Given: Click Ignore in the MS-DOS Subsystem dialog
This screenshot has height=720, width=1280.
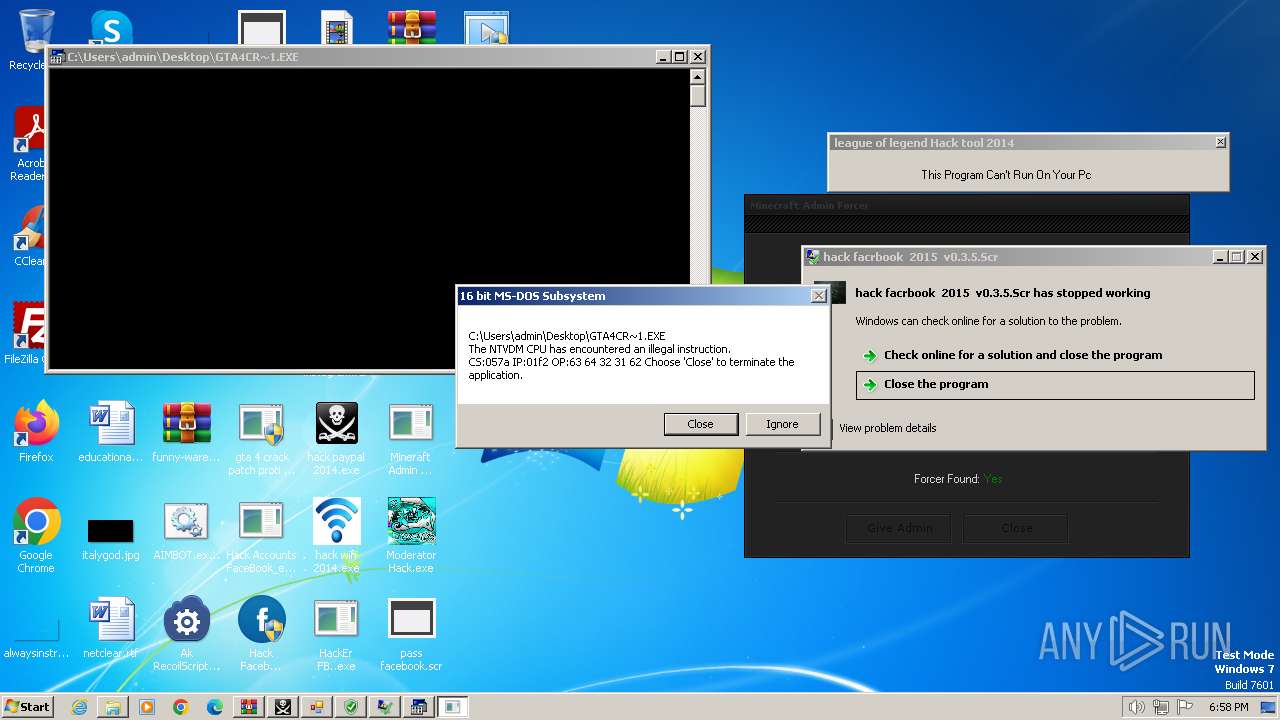Looking at the screenshot, I should (782, 424).
